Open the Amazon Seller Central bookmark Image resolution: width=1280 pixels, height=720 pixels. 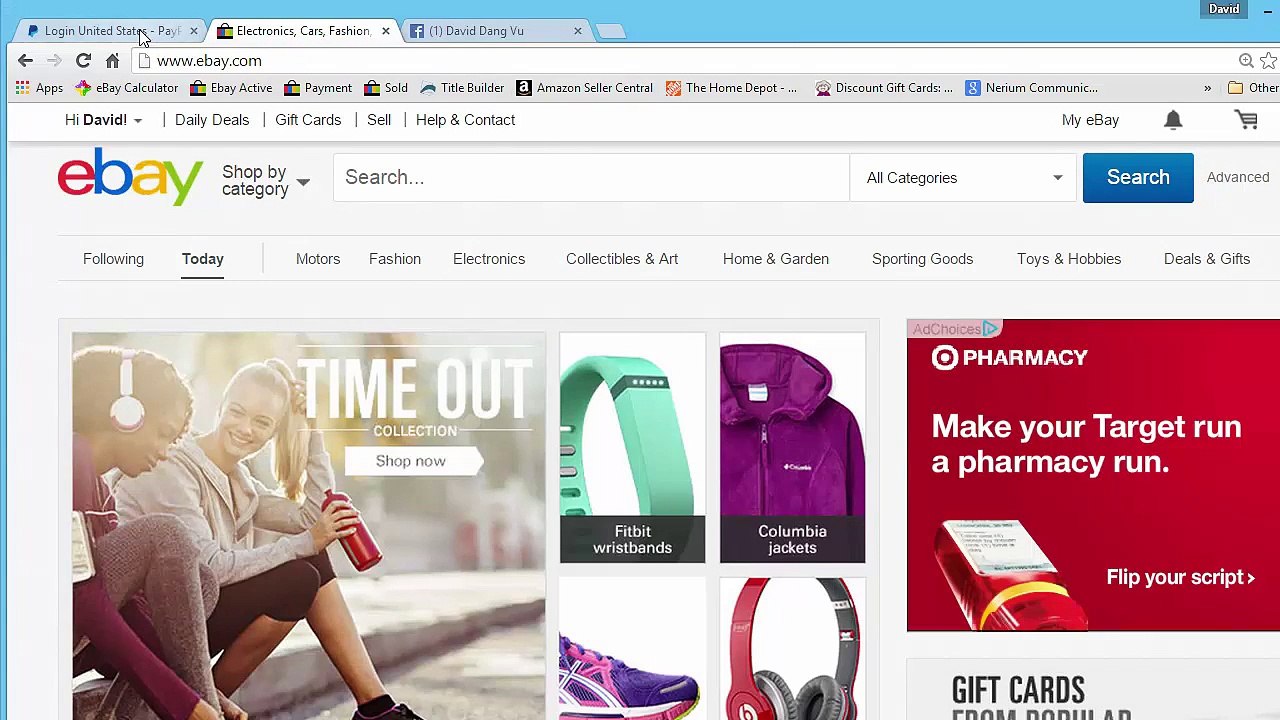(584, 88)
